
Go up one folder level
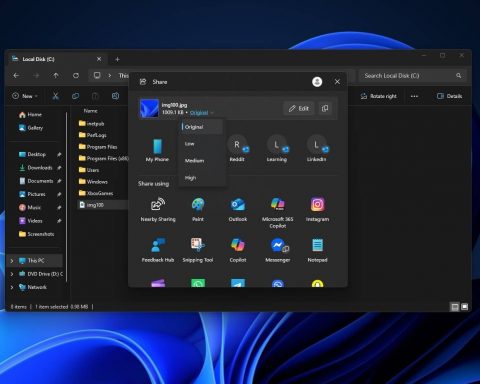click(x=56, y=76)
